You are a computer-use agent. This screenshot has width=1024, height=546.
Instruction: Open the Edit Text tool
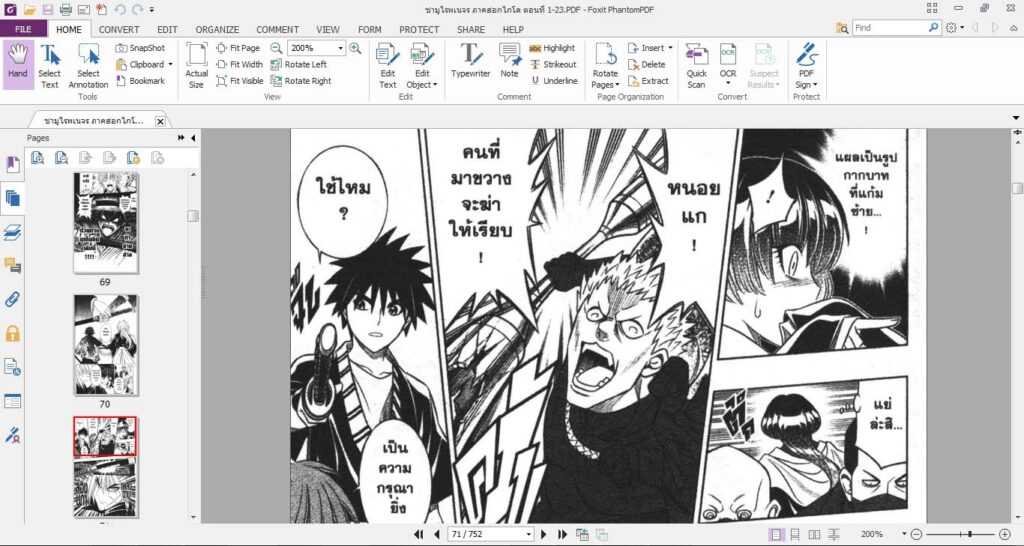[x=387, y=66]
